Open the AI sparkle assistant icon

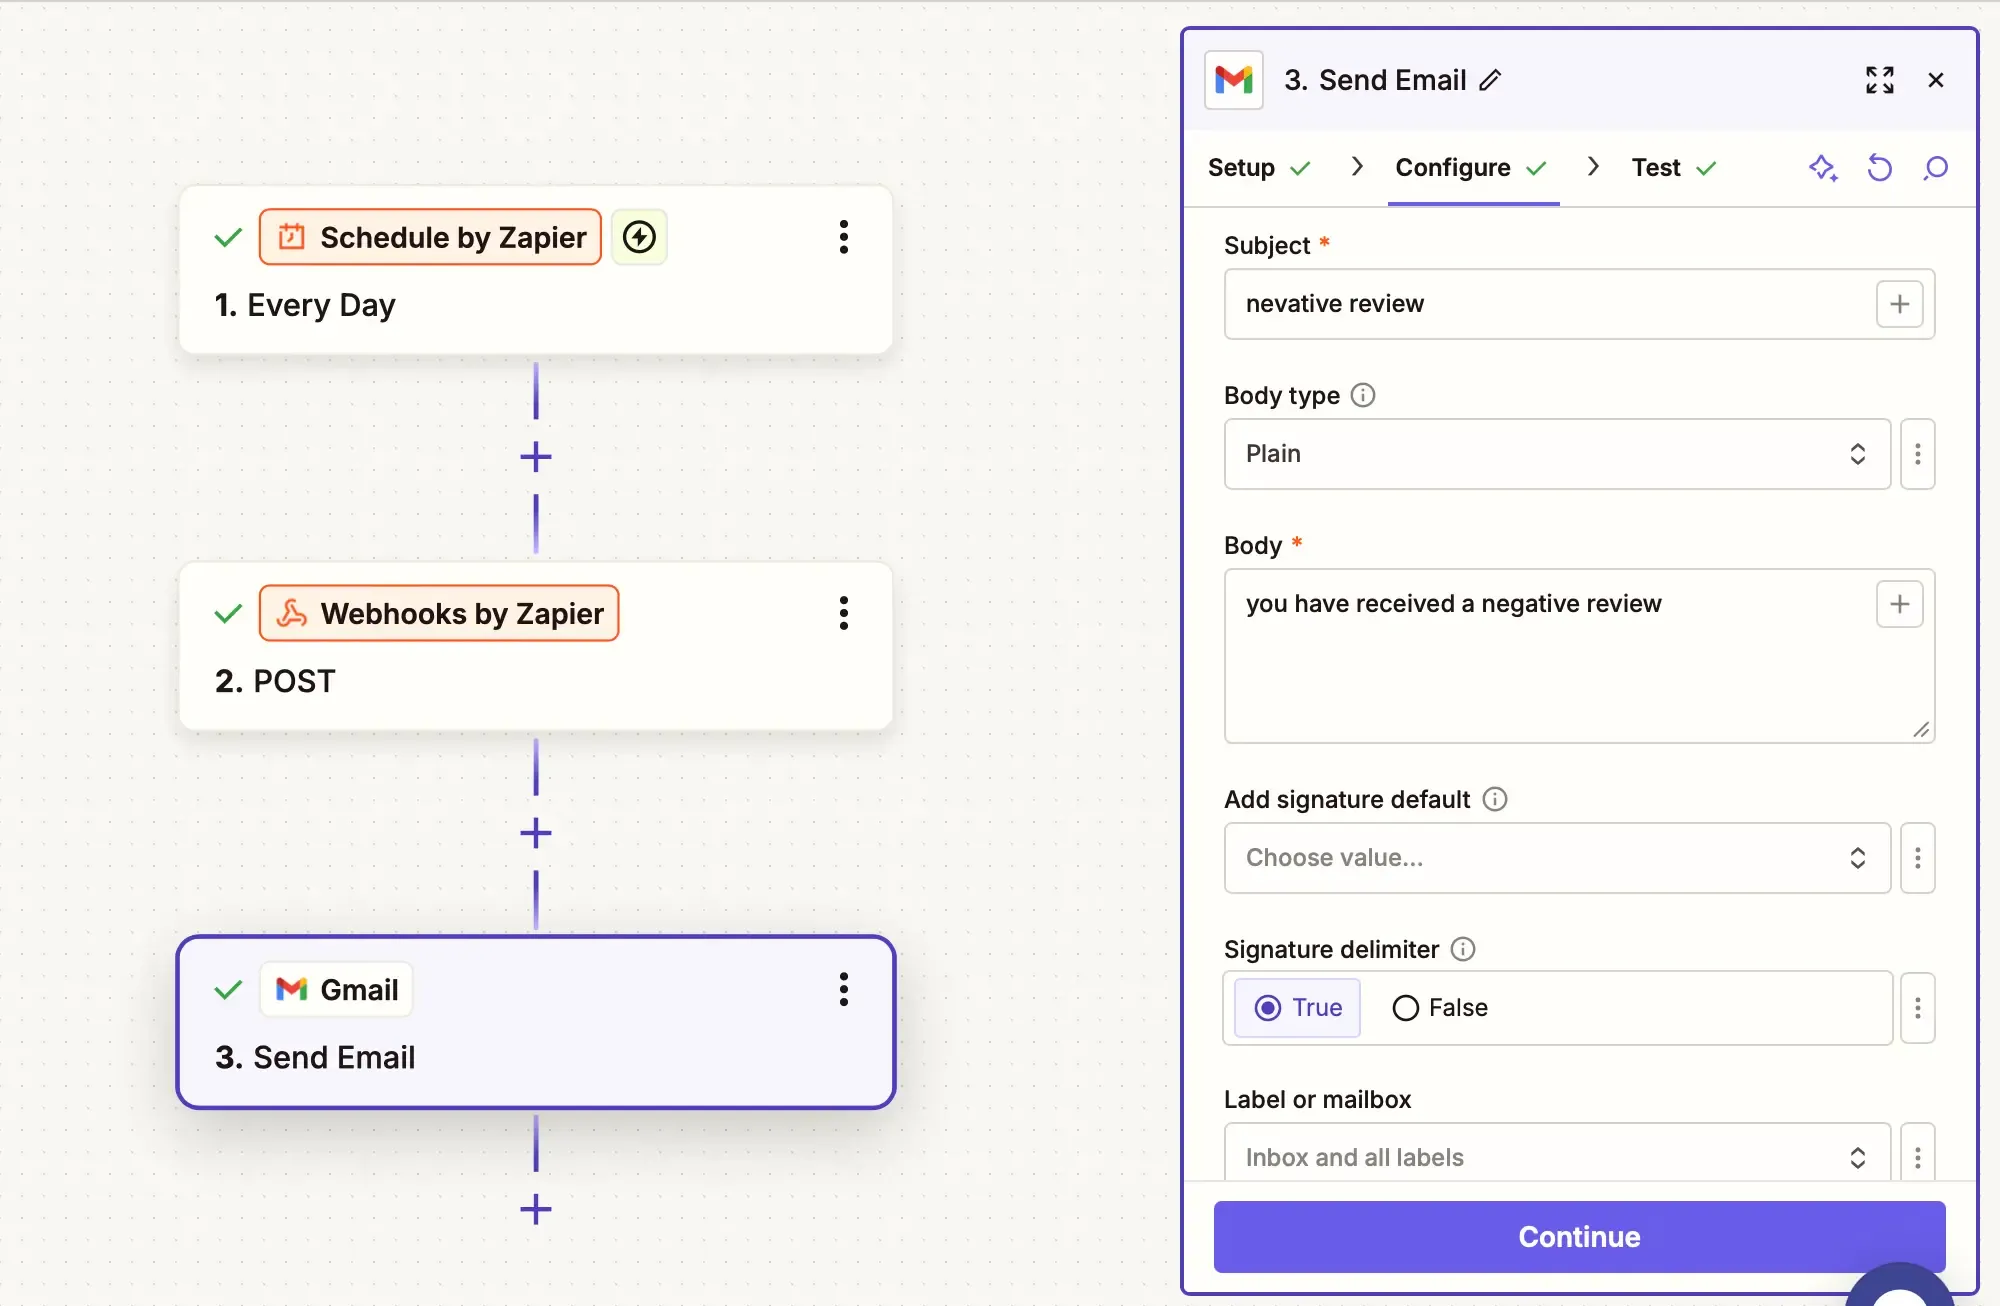tap(1823, 168)
